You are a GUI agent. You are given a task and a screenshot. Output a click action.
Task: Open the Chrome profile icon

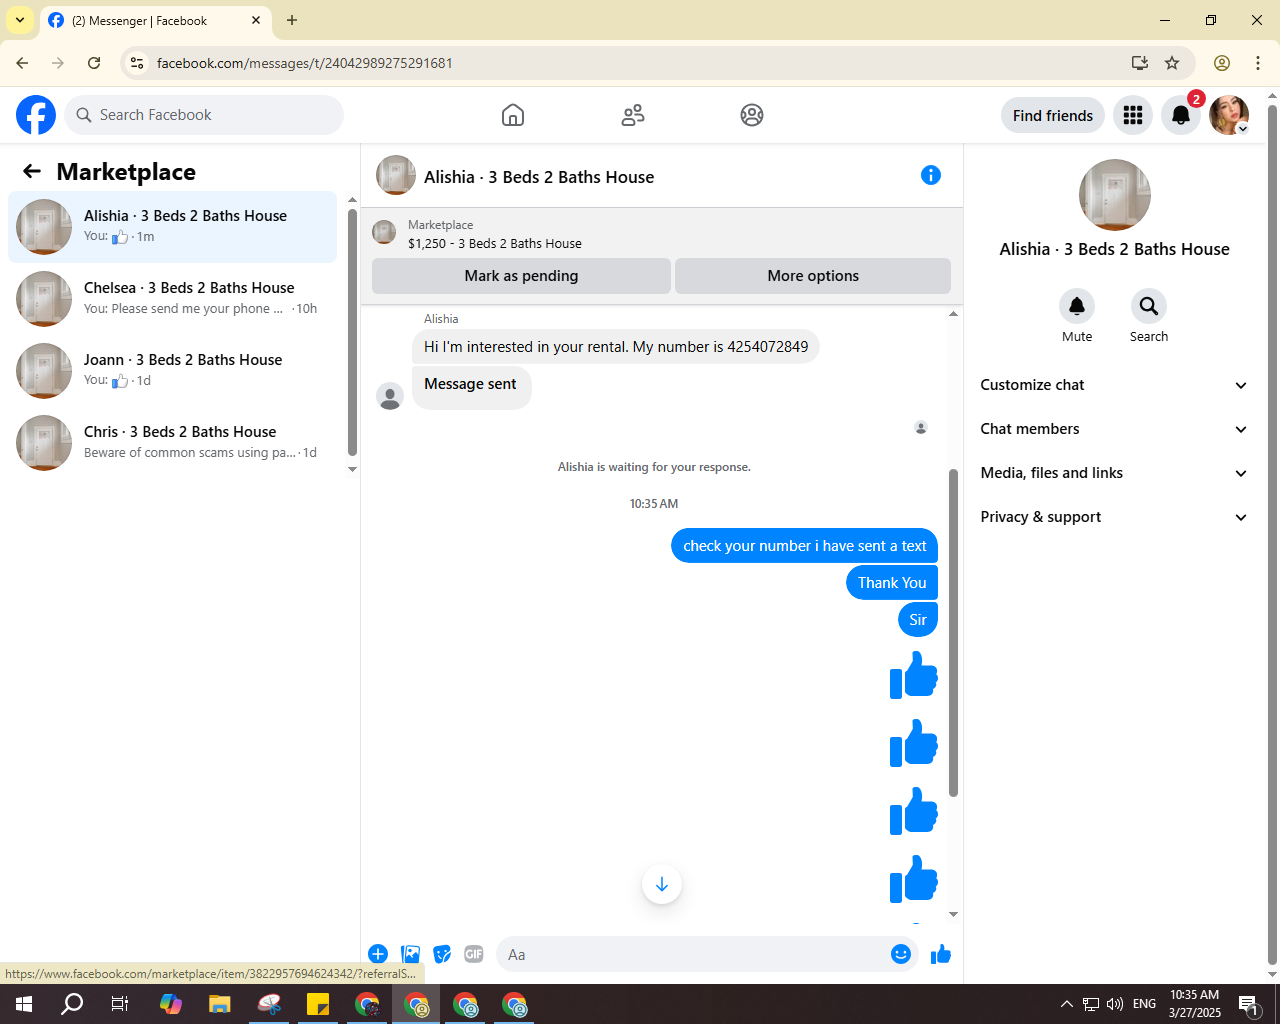coord(1222,63)
